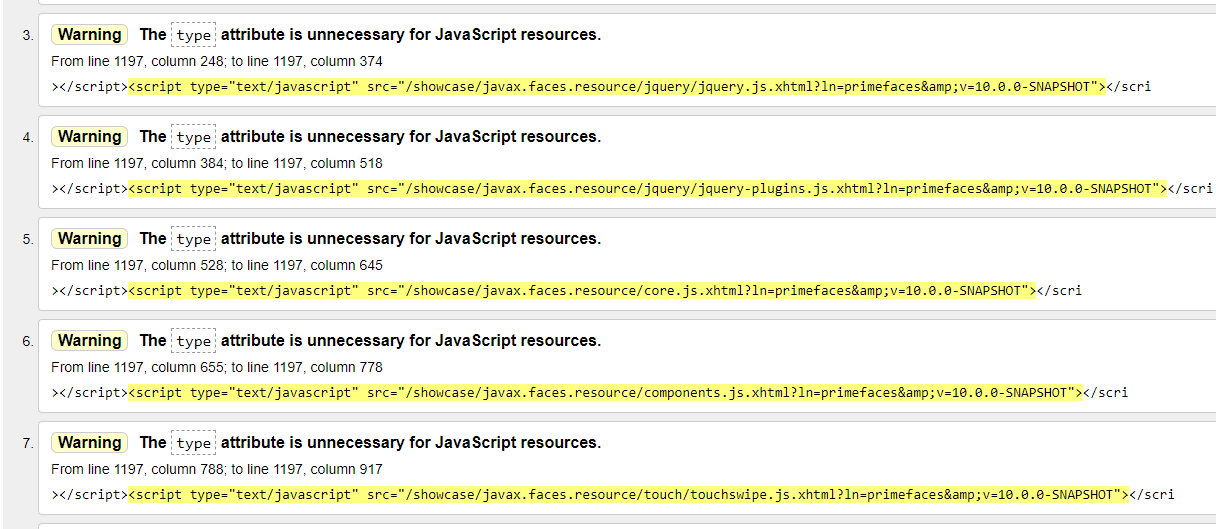Image resolution: width=1216 pixels, height=529 pixels.
Task: Select location text 'From line 1197, column 655'
Action: 139,367
